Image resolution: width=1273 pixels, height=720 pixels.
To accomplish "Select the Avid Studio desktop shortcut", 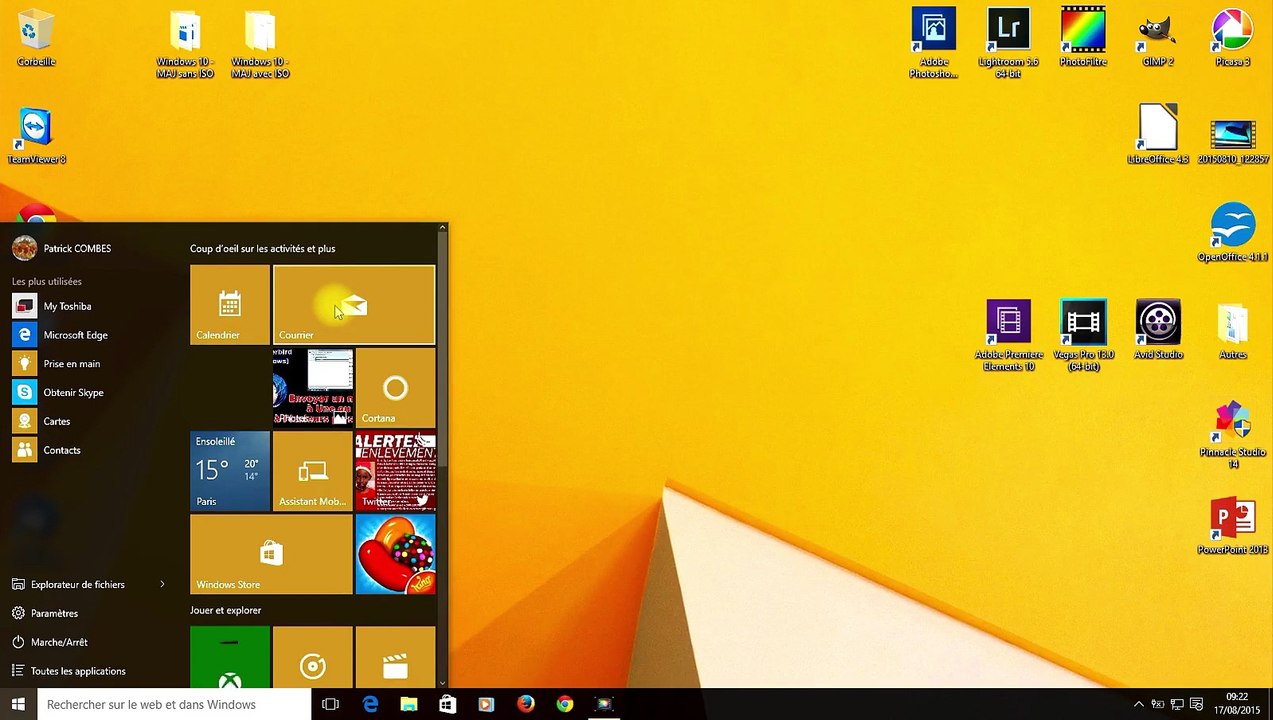I will click(1158, 330).
